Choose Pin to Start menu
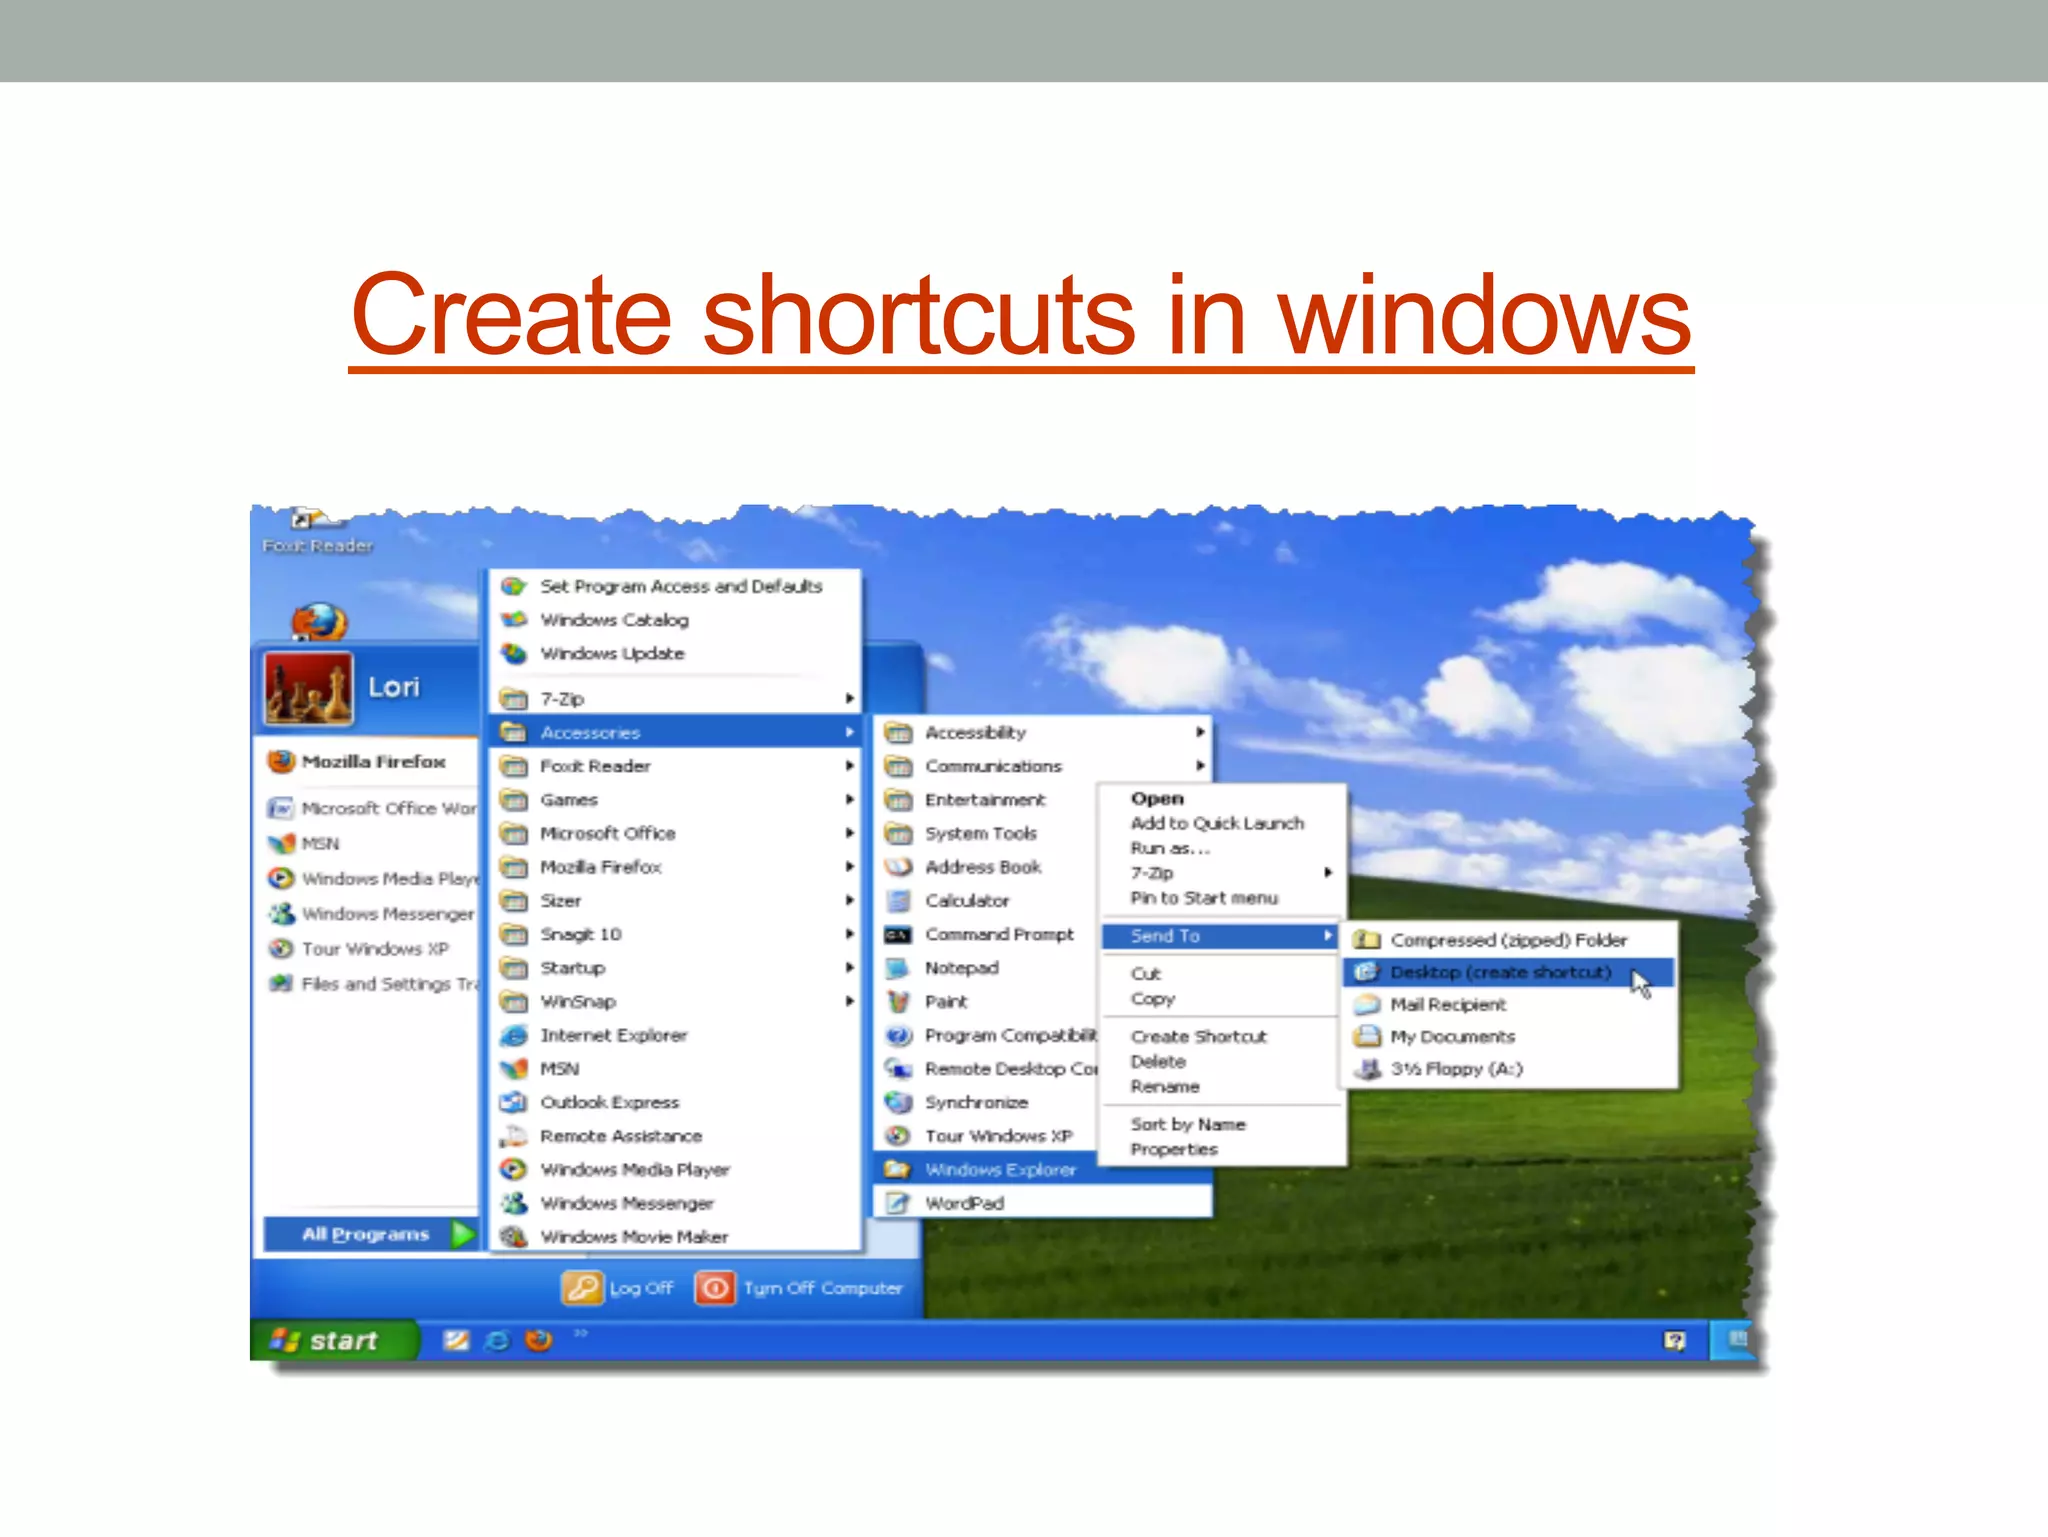The height and width of the screenshot is (1537, 2048). (x=1205, y=898)
